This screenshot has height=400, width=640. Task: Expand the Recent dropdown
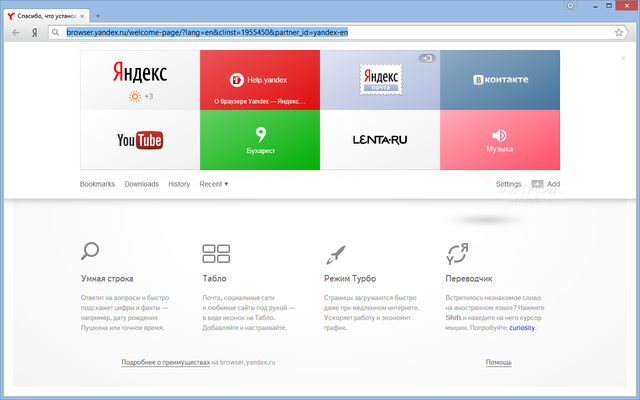click(213, 184)
